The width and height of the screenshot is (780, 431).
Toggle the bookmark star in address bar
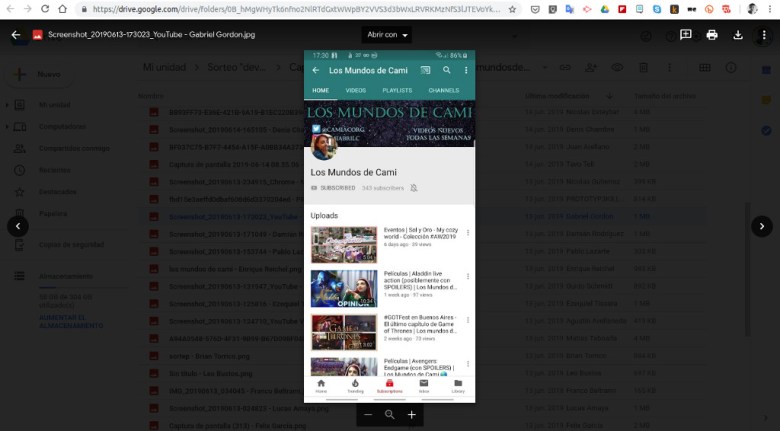coord(513,9)
